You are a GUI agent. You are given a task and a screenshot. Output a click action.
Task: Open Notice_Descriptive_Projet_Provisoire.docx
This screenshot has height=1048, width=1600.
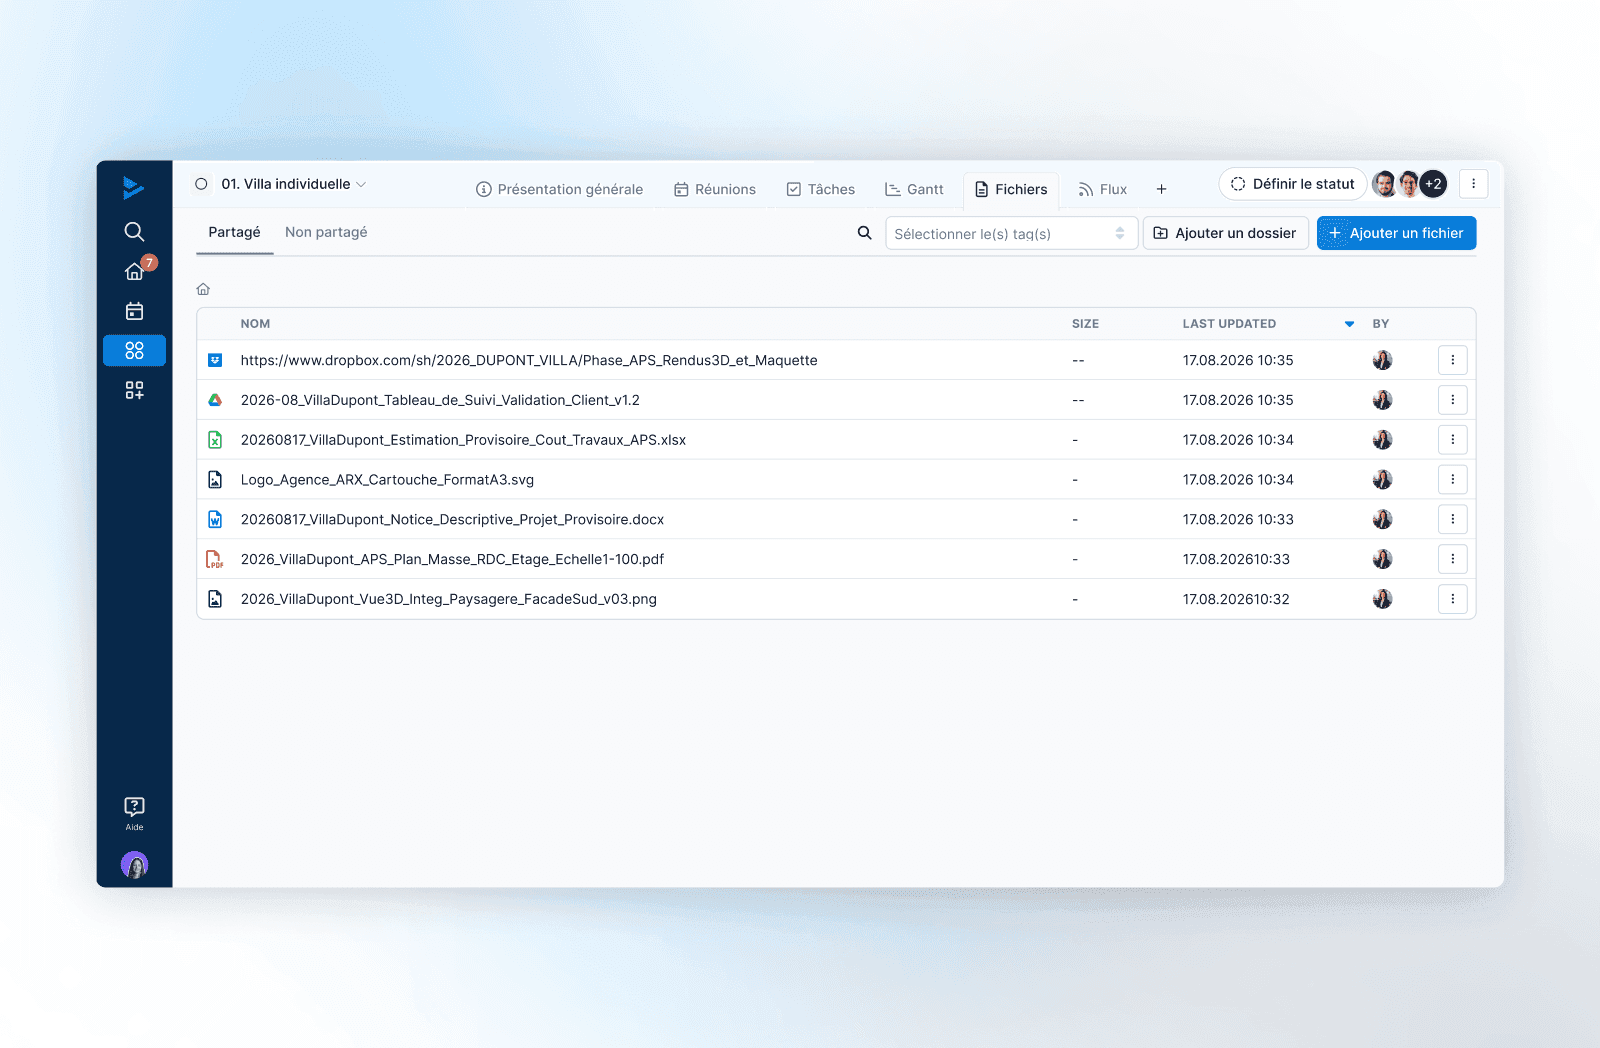[452, 519]
